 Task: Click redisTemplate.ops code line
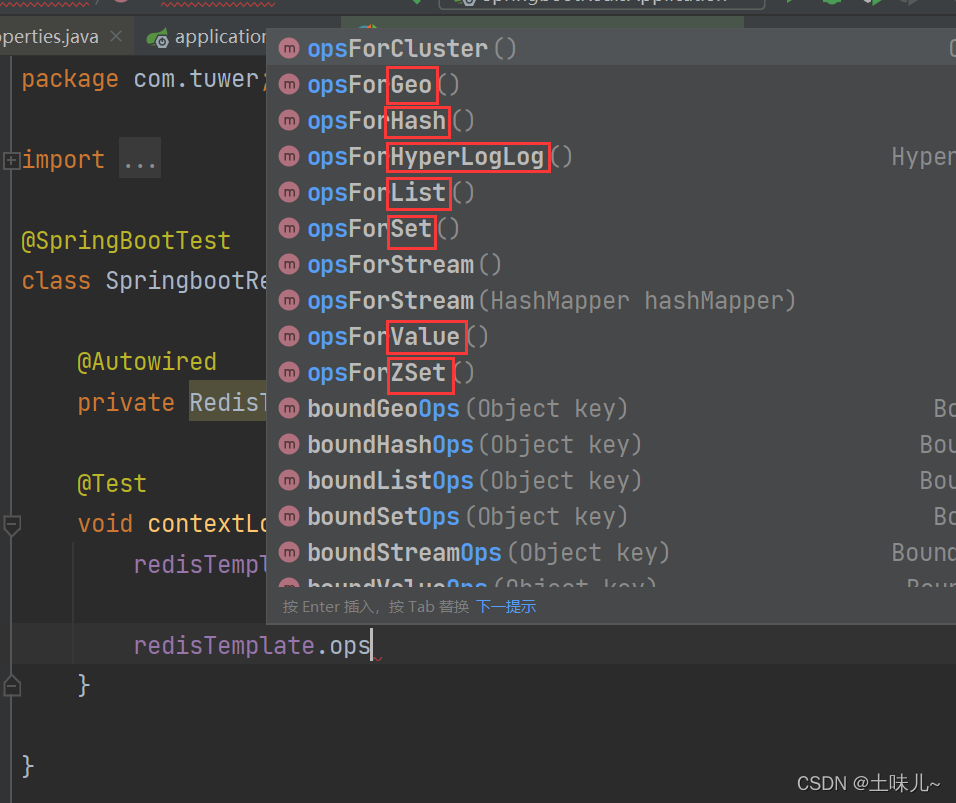click(252, 645)
